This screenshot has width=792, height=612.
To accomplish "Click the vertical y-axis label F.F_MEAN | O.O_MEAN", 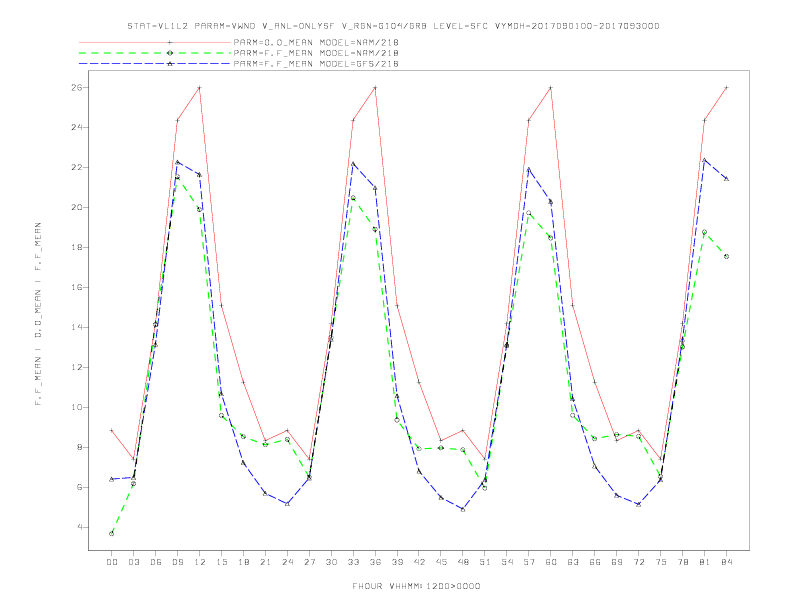I will (38, 314).
